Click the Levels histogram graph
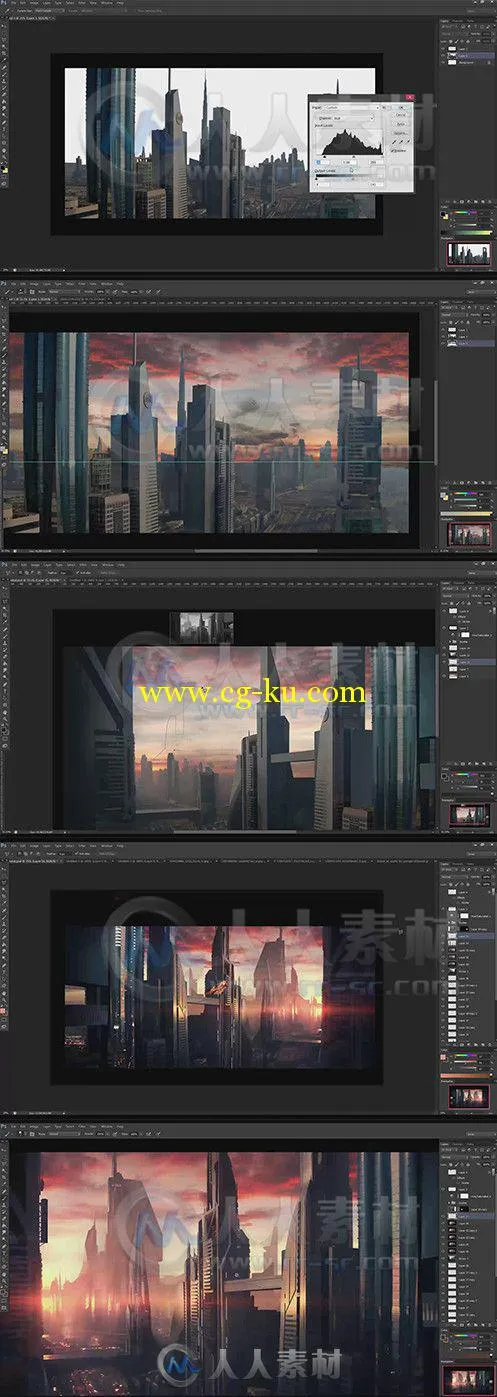This screenshot has width=497, height=1397. tap(349, 142)
